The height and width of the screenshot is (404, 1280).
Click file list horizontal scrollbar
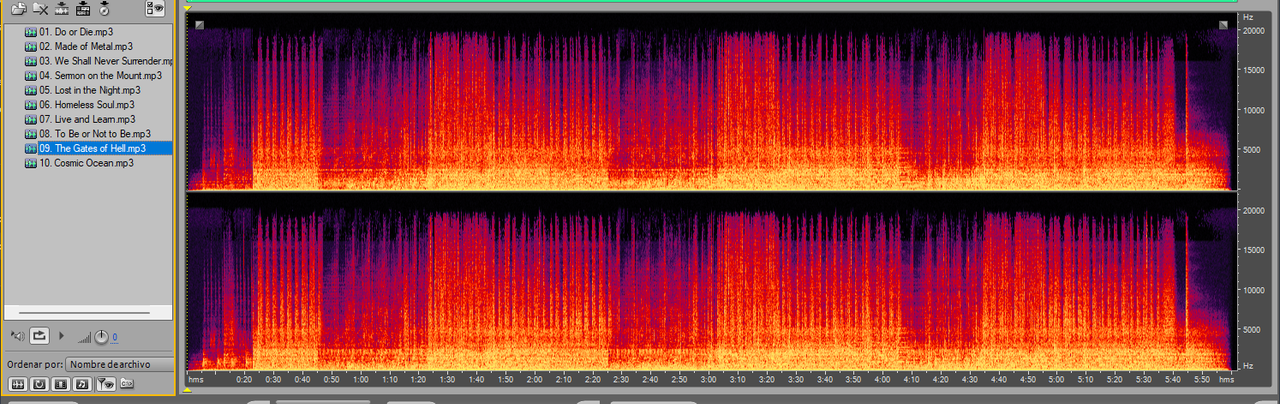coord(84,313)
